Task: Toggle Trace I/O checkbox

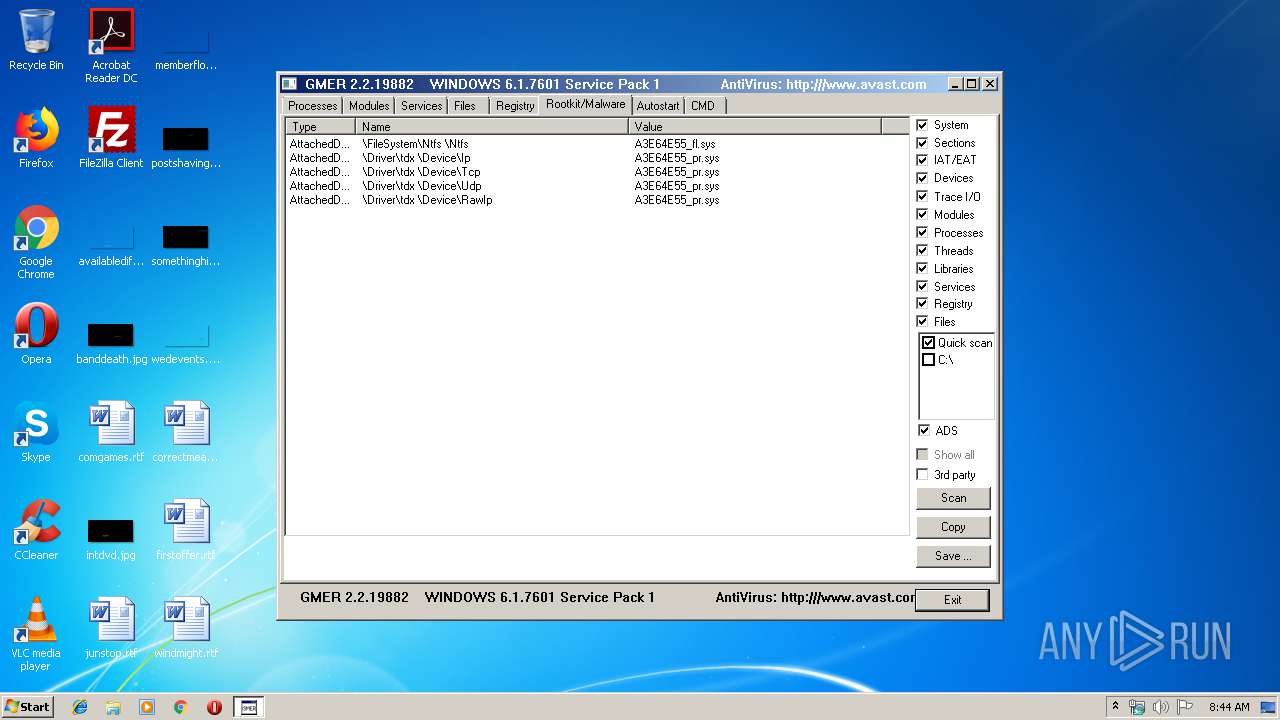Action: click(x=922, y=196)
